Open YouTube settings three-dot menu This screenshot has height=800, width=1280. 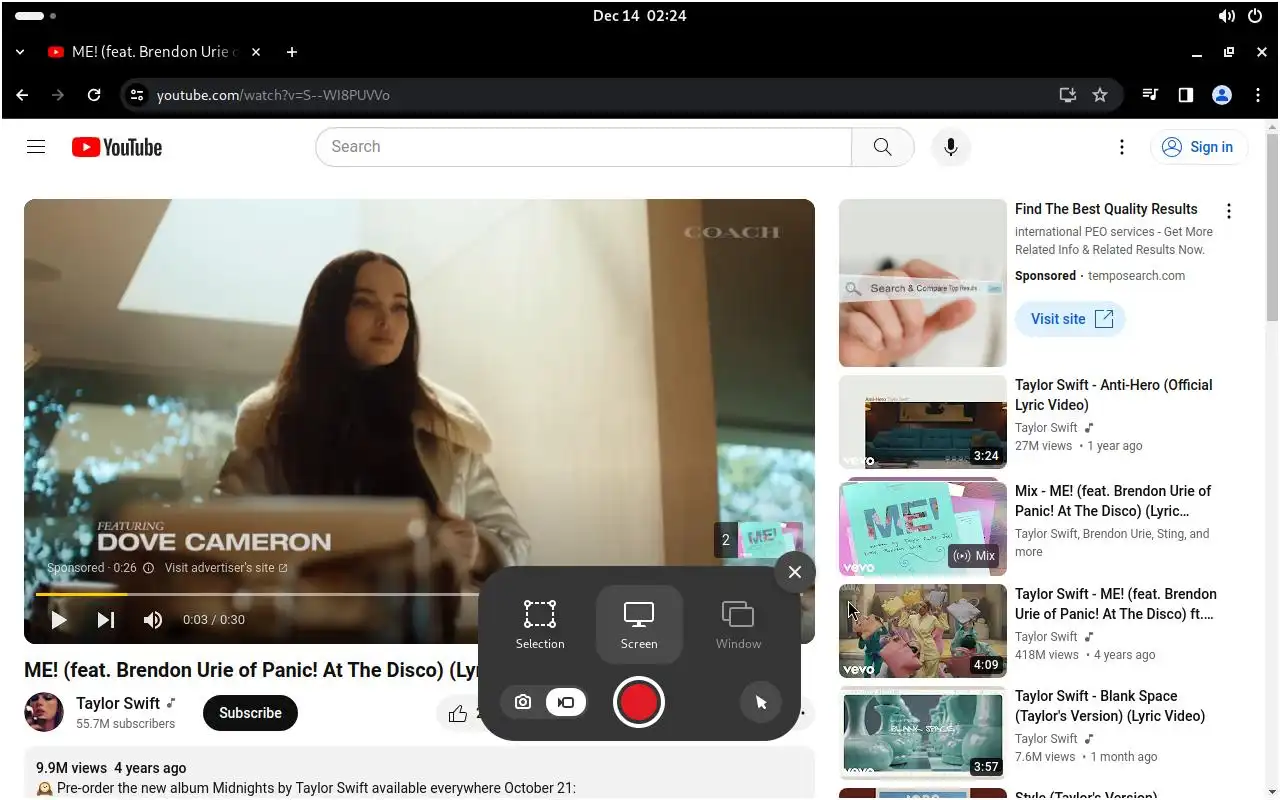pos(1122,147)
